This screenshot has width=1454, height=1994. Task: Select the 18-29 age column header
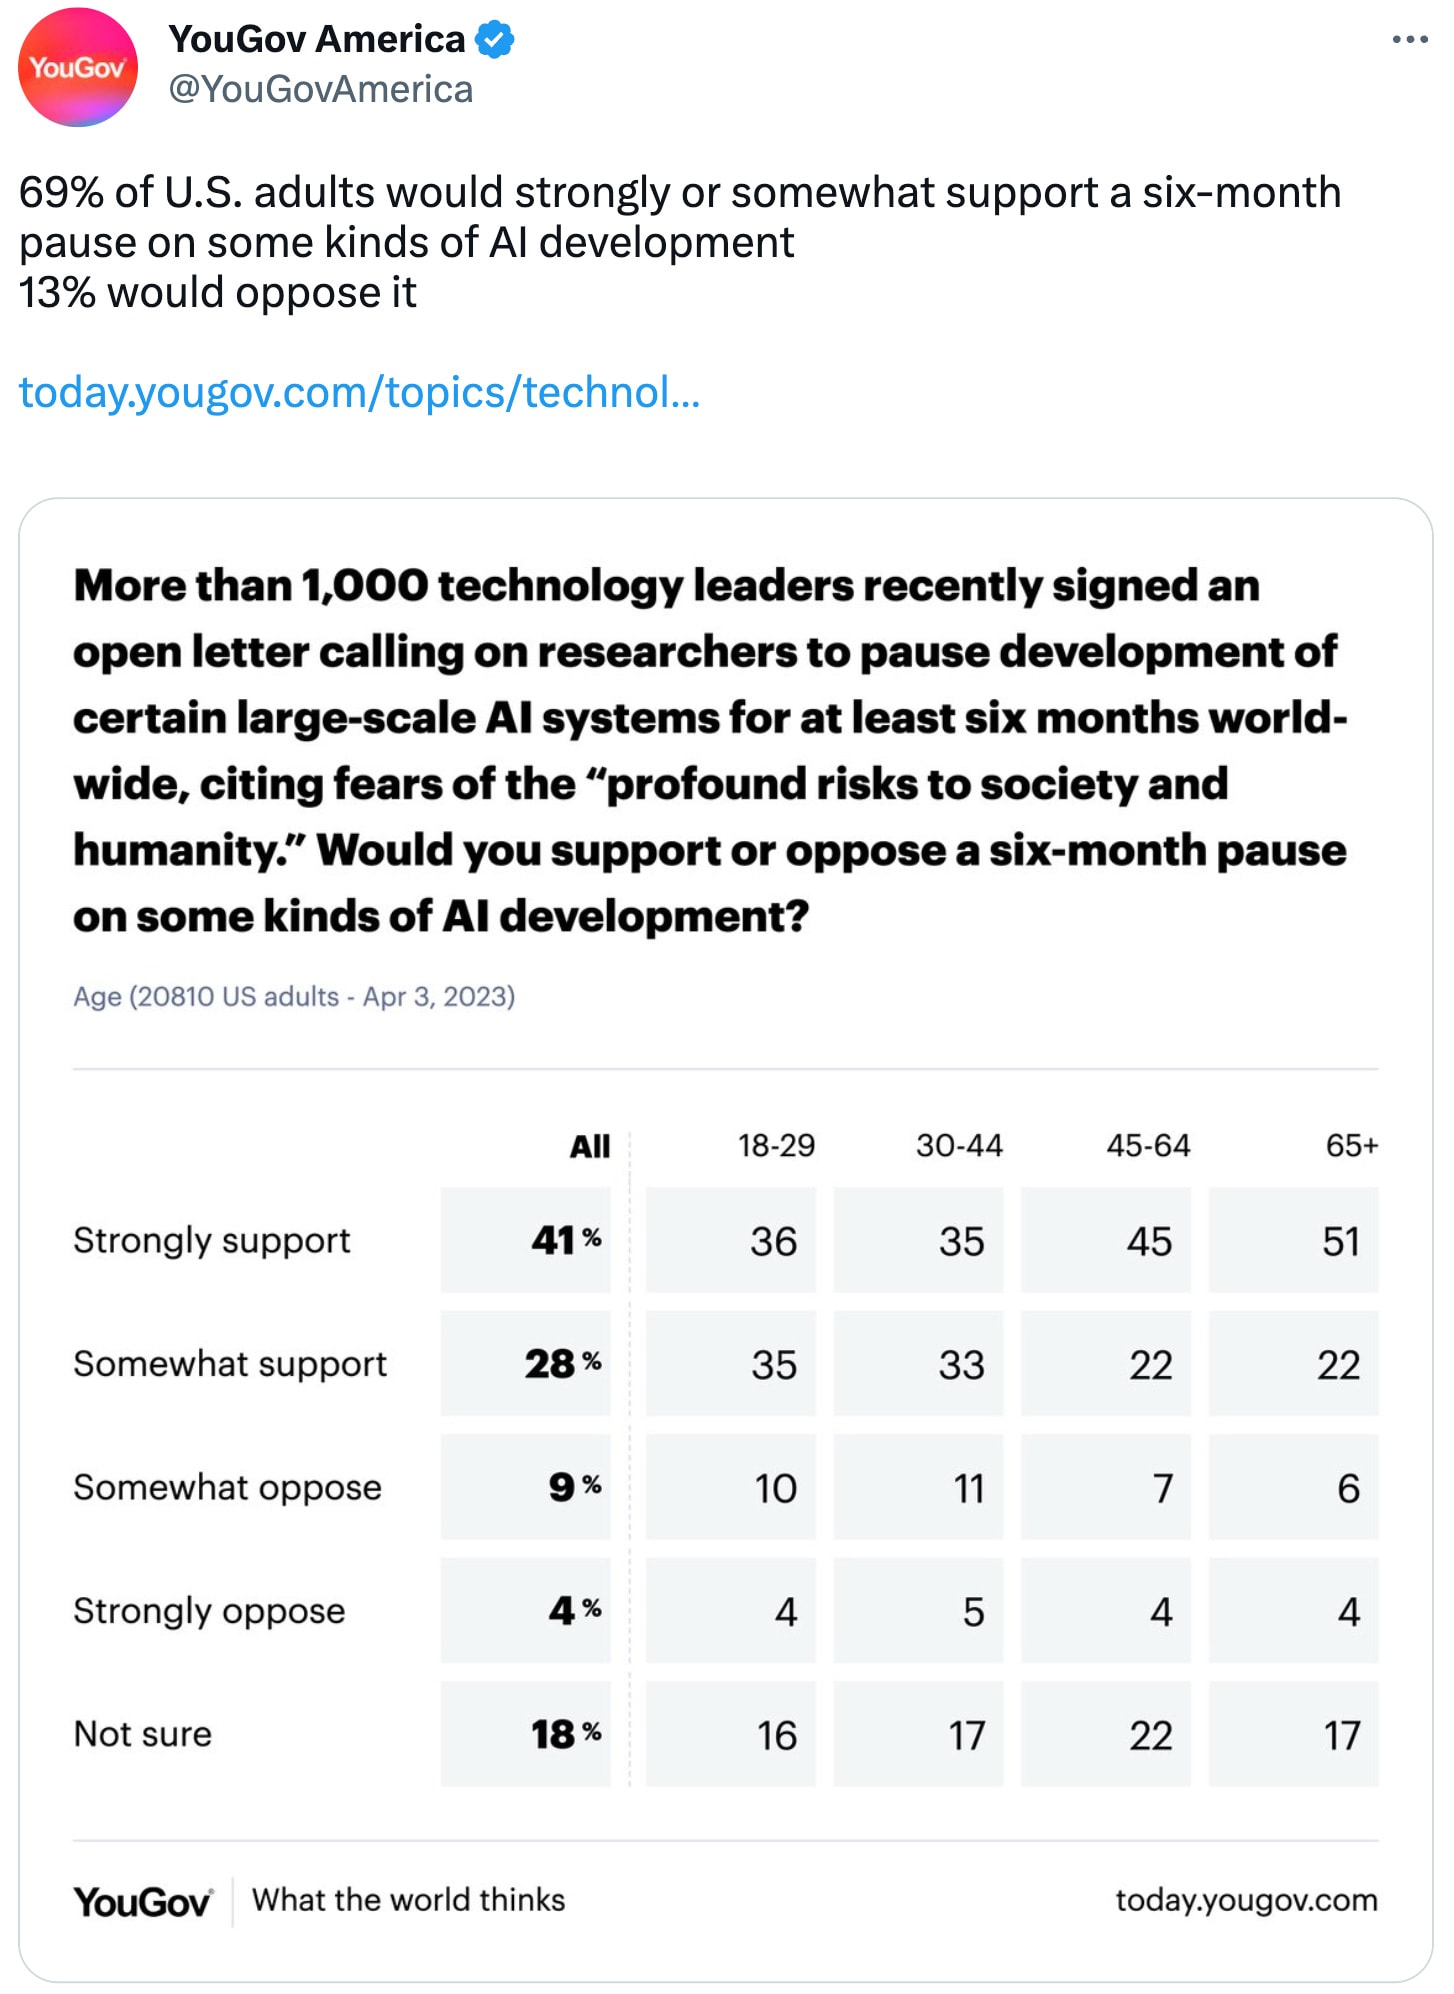pyautogui.click(x=776, y=1146)
